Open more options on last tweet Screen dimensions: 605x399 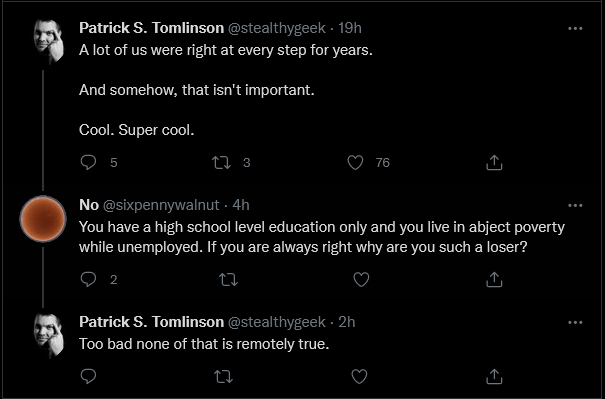[x=575, y=322]
